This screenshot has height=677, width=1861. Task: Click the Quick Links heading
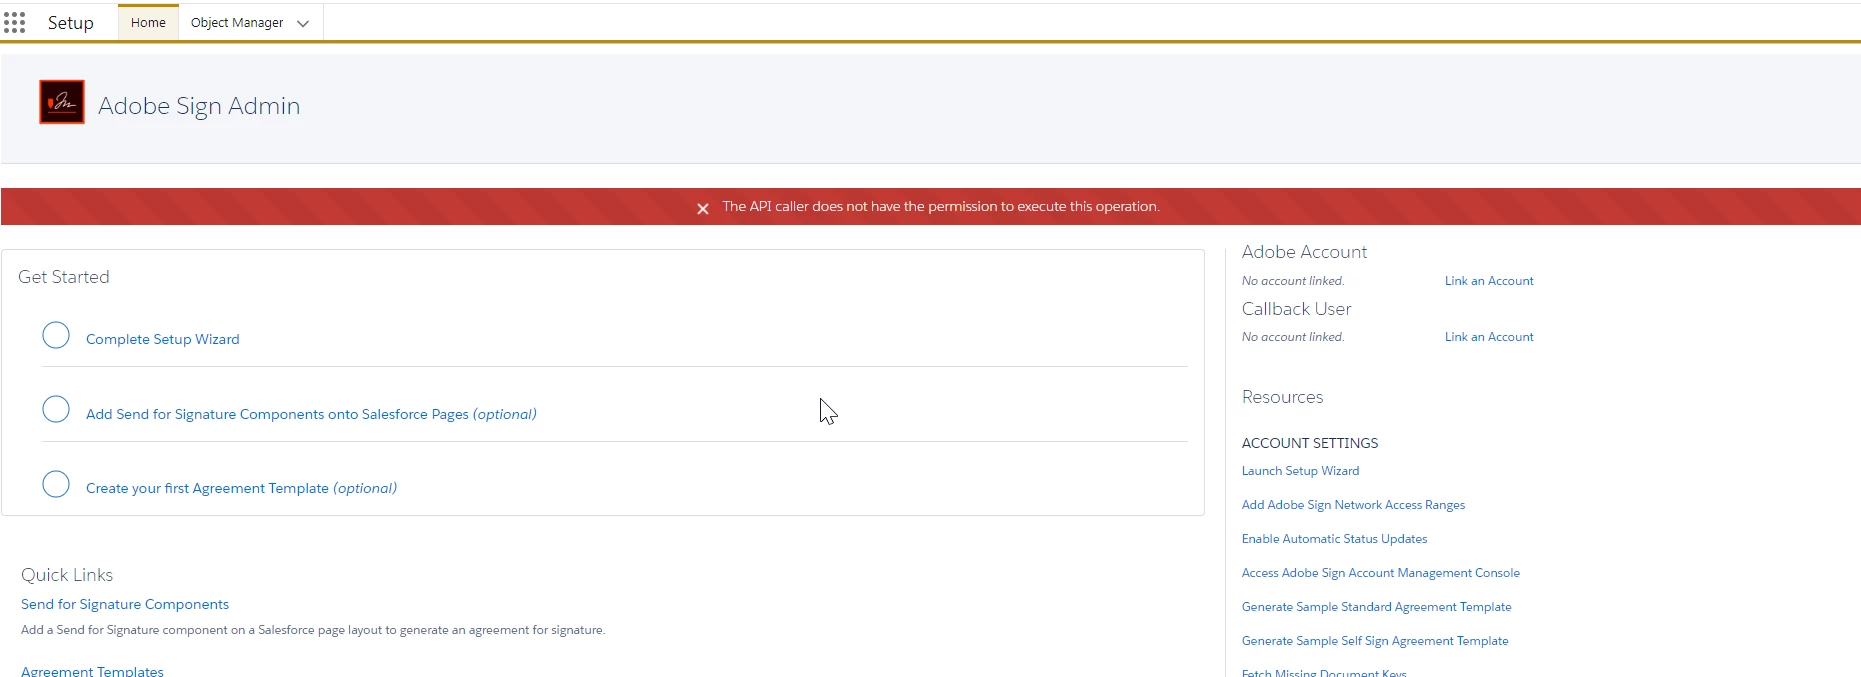[x=67, y=575]
